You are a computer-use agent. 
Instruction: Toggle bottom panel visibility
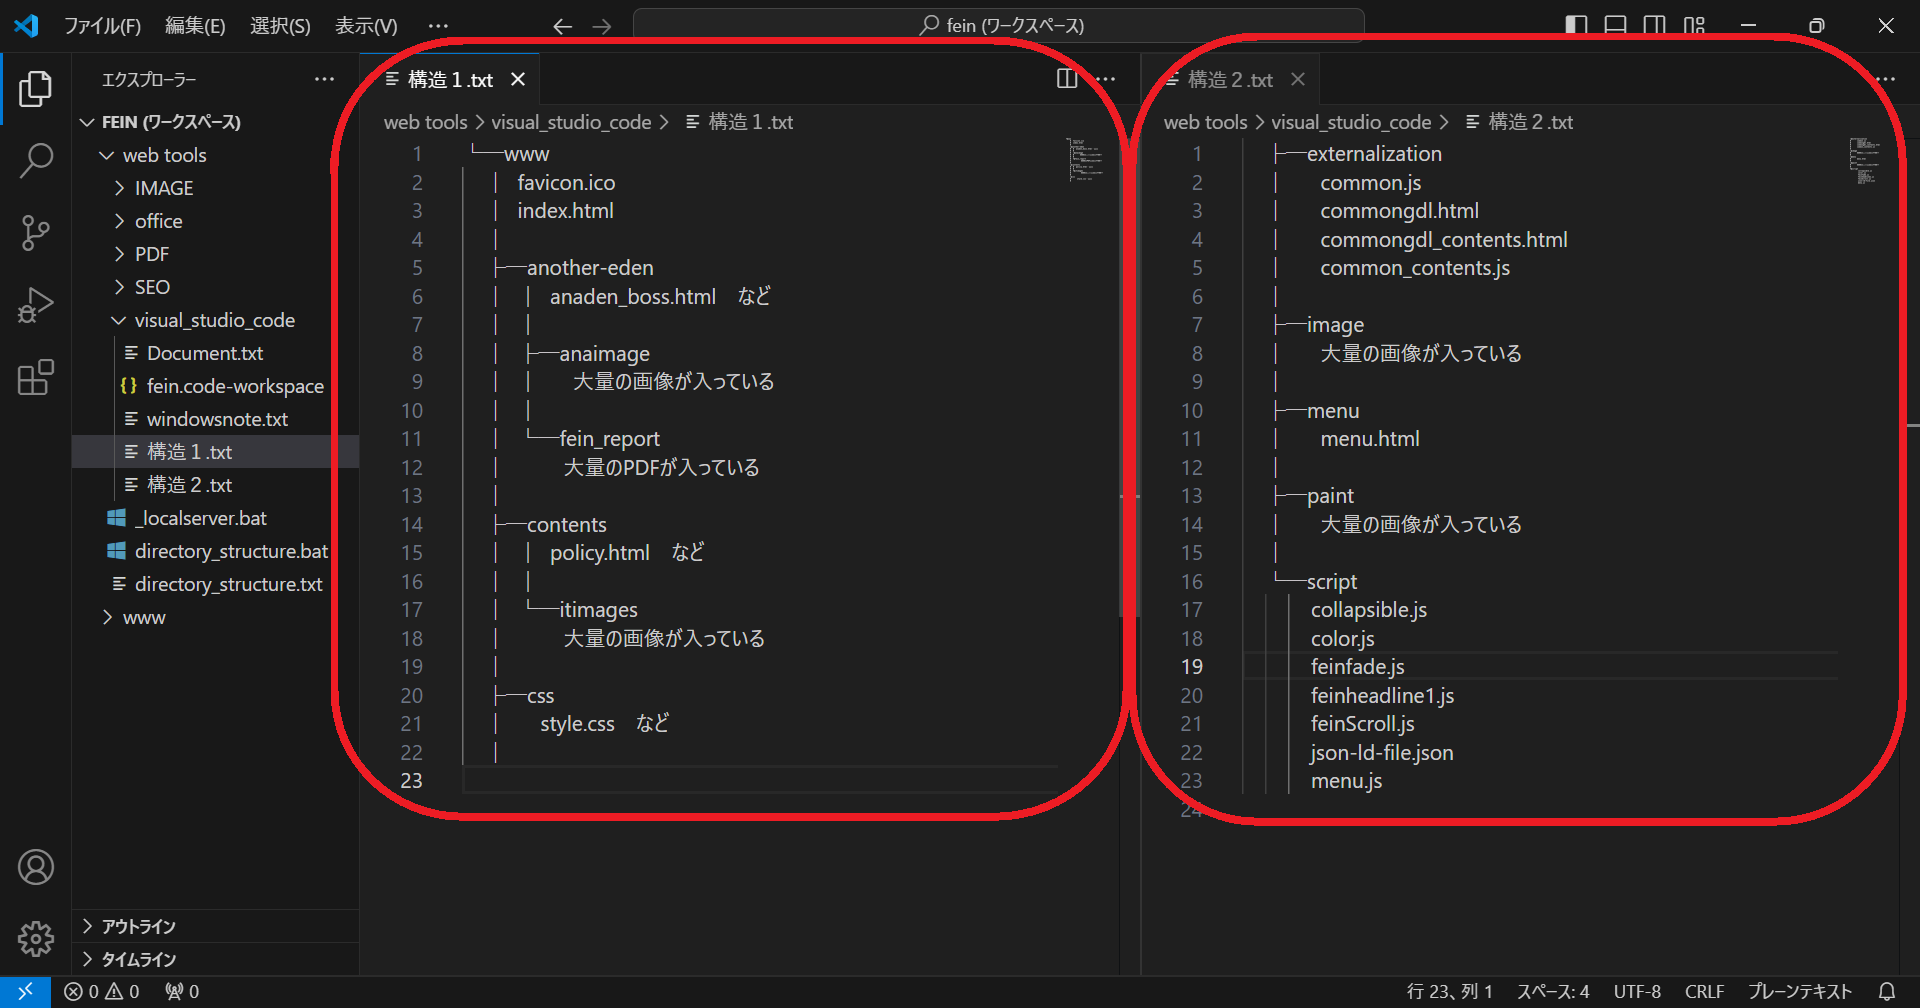pos(1615,26)
